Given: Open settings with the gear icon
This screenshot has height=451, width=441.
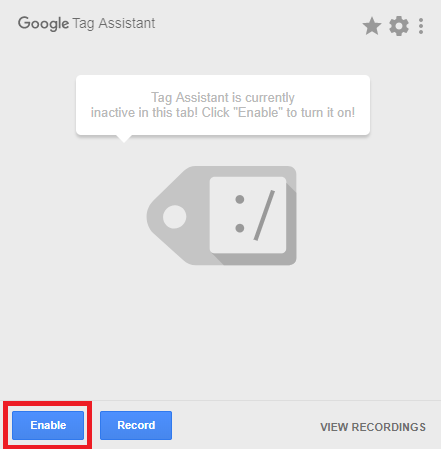Looking at the screenshot, I should 399,26.
